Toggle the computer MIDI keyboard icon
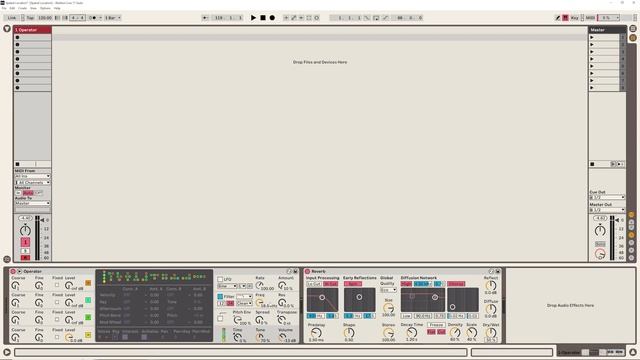Viewport: 640px width, 360px height. 565,18
